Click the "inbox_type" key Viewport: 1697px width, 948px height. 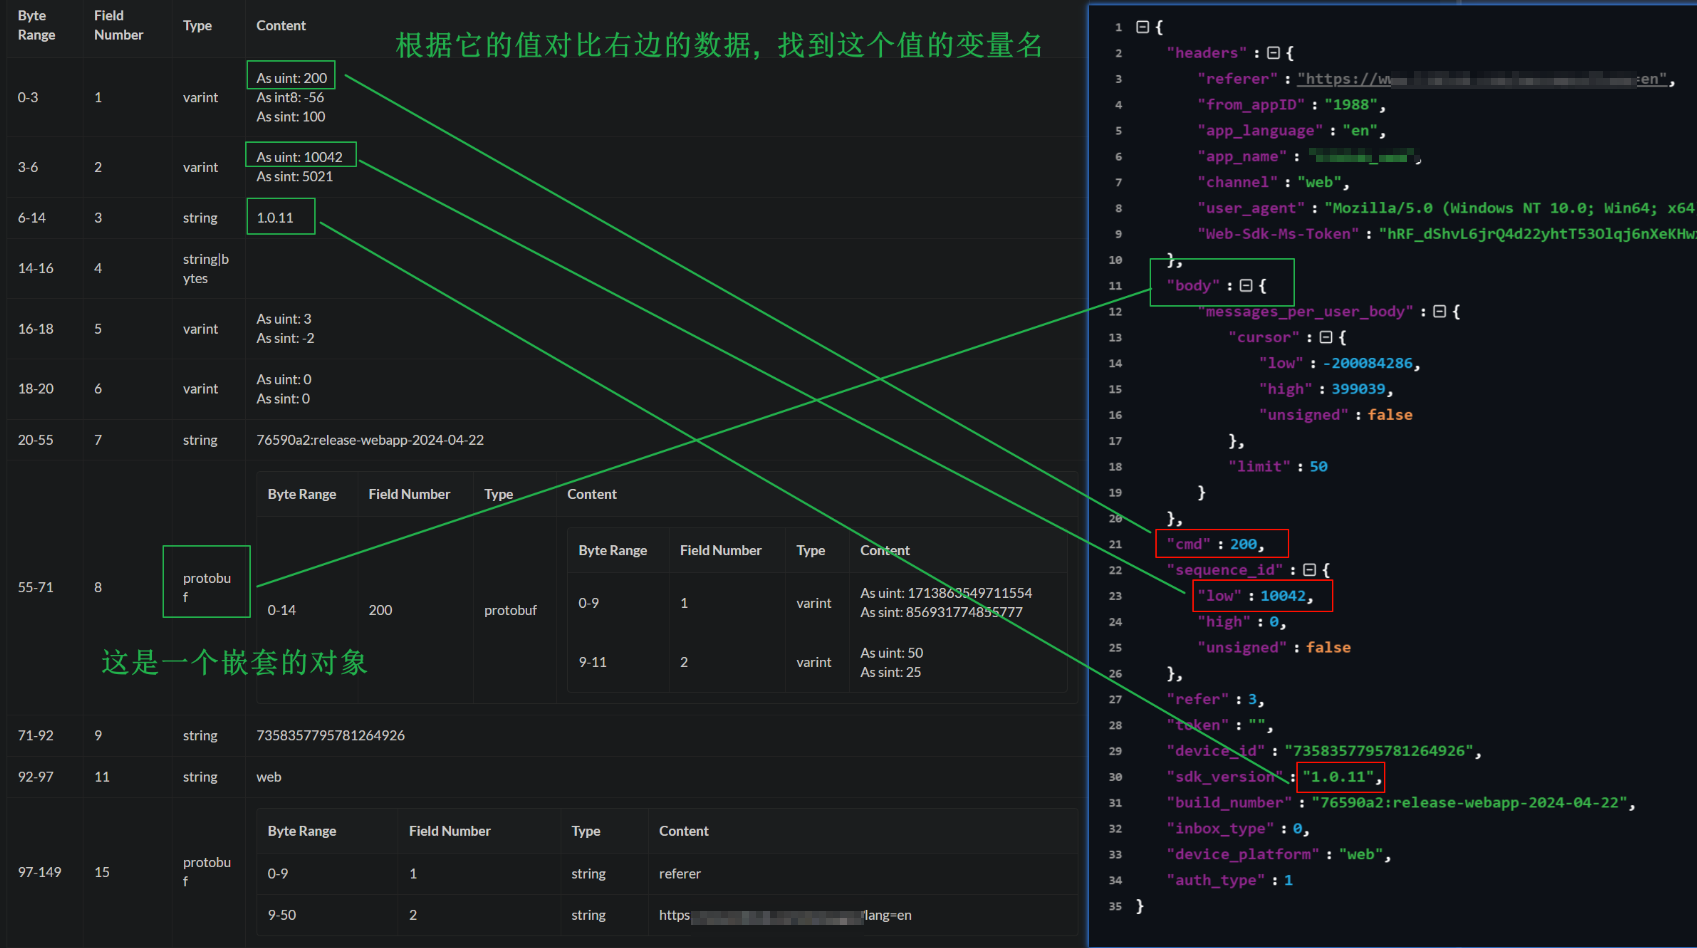(x=1220, y=829)
